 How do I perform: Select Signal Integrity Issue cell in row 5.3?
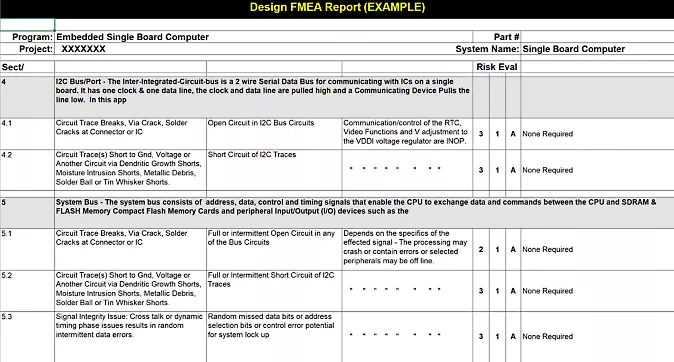[x=130, y=337]
